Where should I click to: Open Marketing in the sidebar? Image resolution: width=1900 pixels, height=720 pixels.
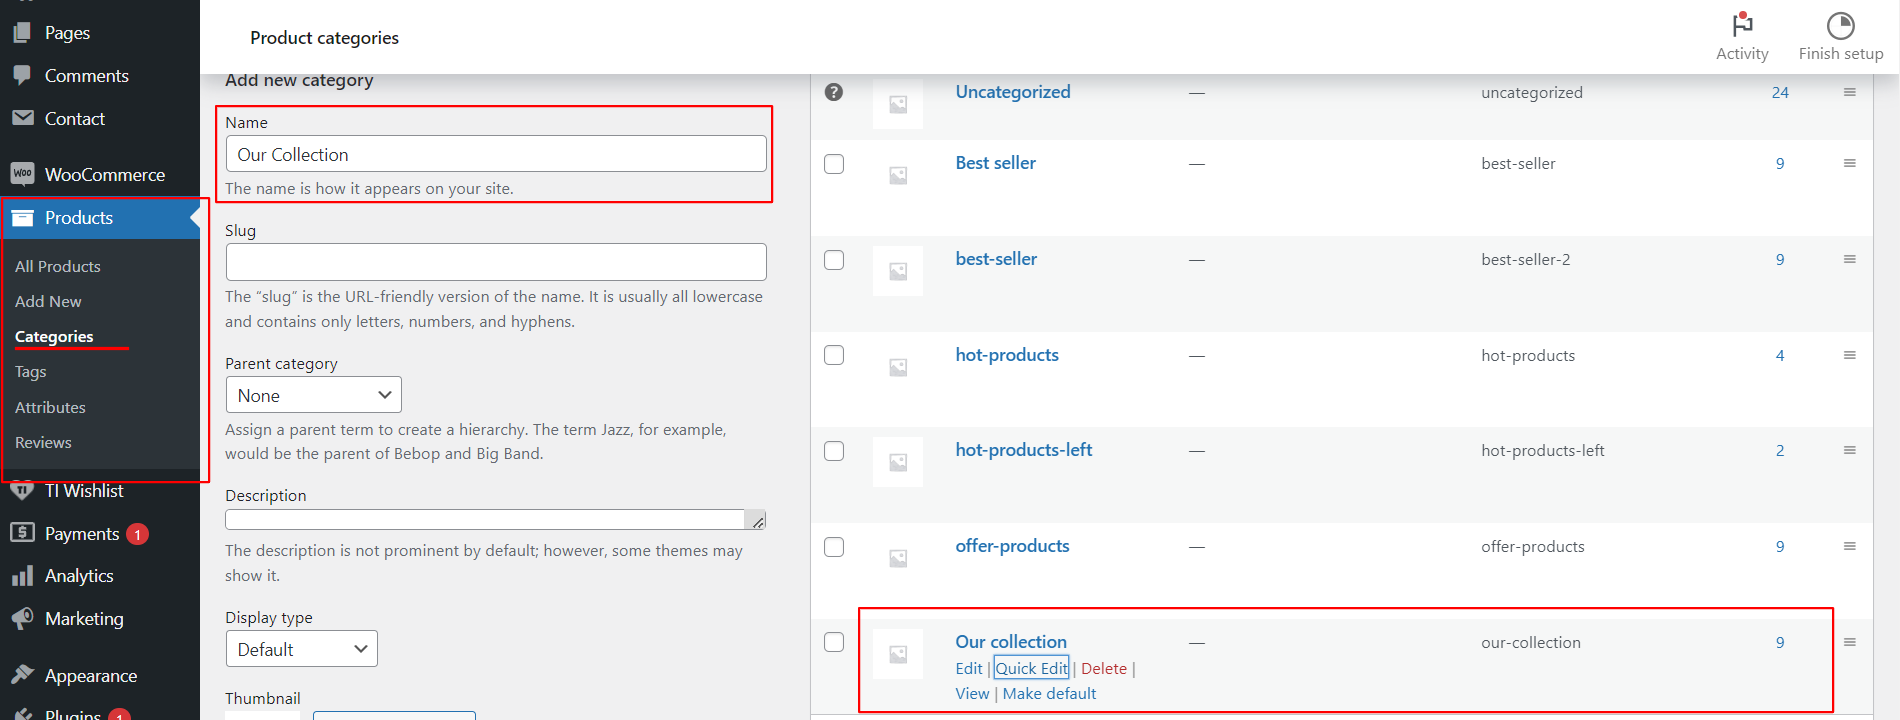pyautogui.click(x=84, y=619)
